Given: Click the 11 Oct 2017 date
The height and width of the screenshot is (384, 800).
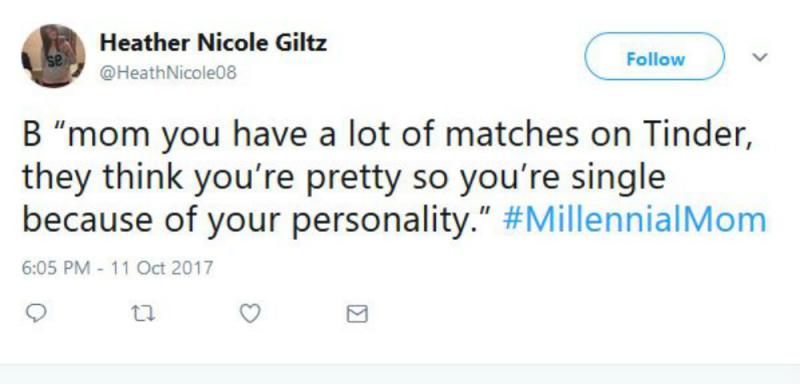Looking at the screenshot, I should pyautogui.click(x=162, y=267).
